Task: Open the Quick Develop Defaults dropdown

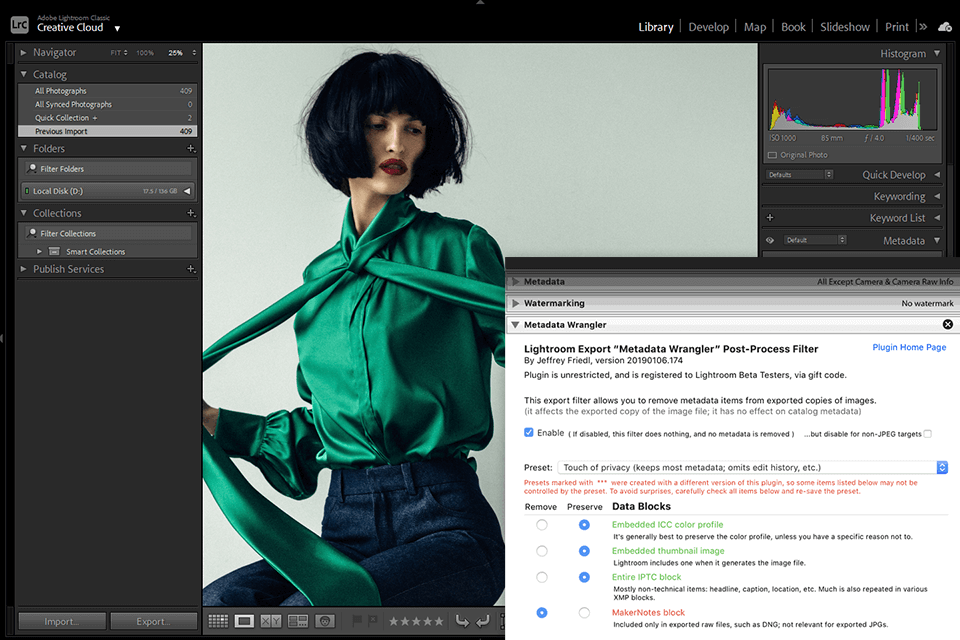Action: pyautogui.click(x=800, y=175)
